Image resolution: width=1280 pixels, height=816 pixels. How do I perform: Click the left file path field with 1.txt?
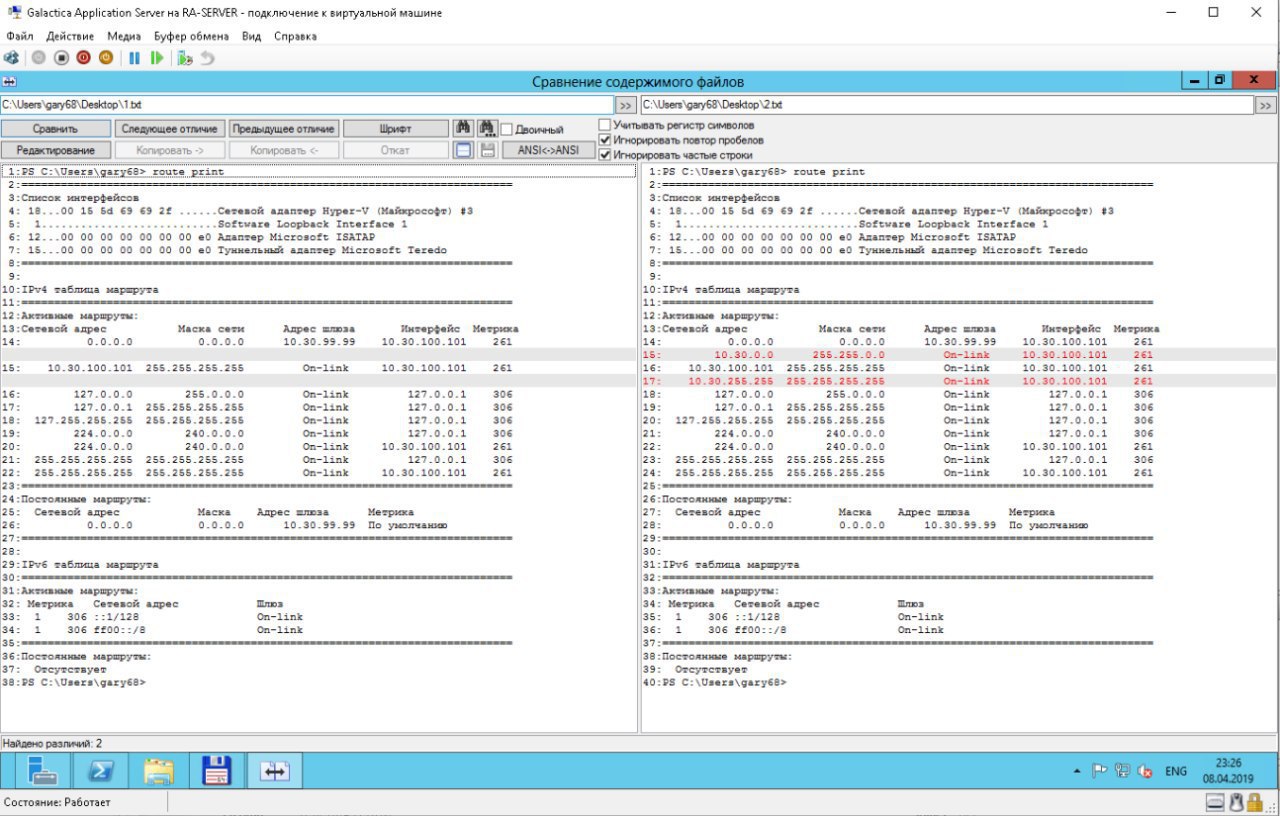(x=306, y=105)
